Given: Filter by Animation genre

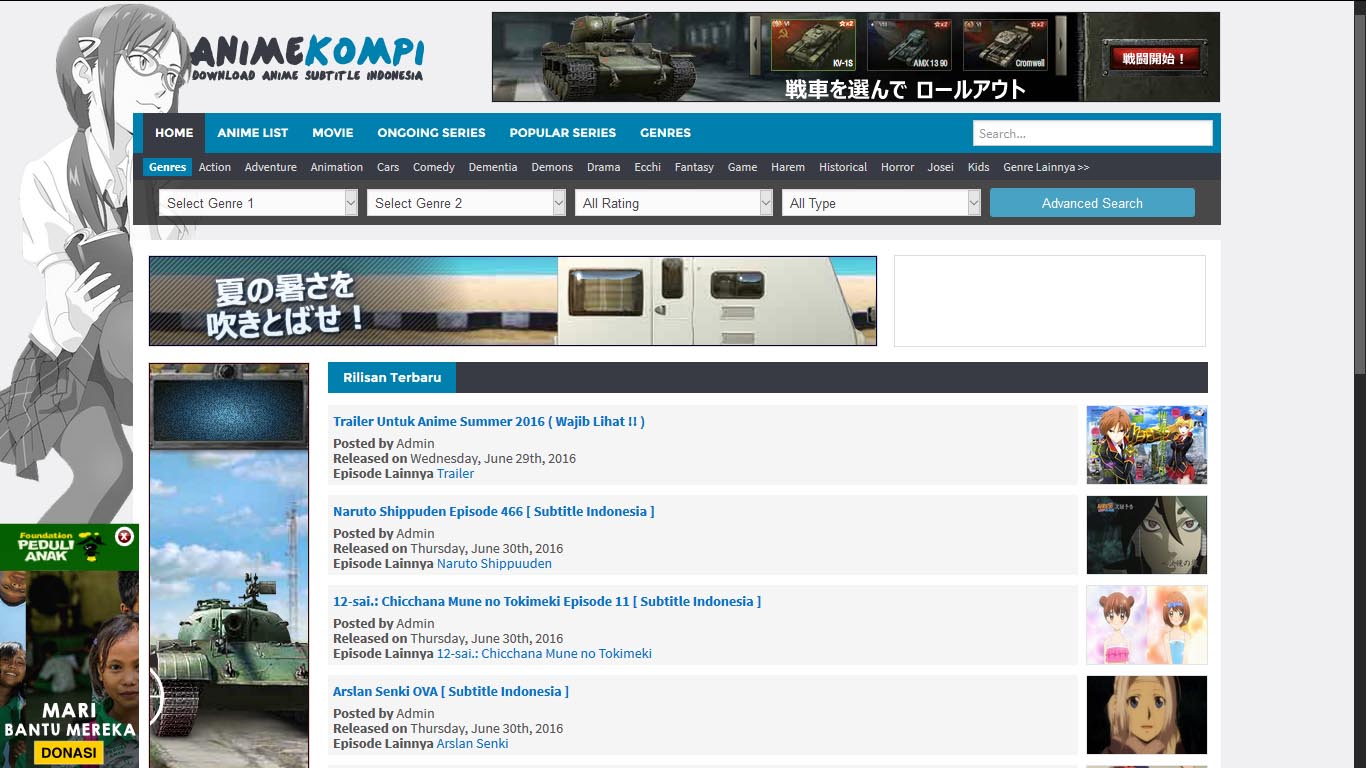Looking at the screenshot, I should pos(337,167).
